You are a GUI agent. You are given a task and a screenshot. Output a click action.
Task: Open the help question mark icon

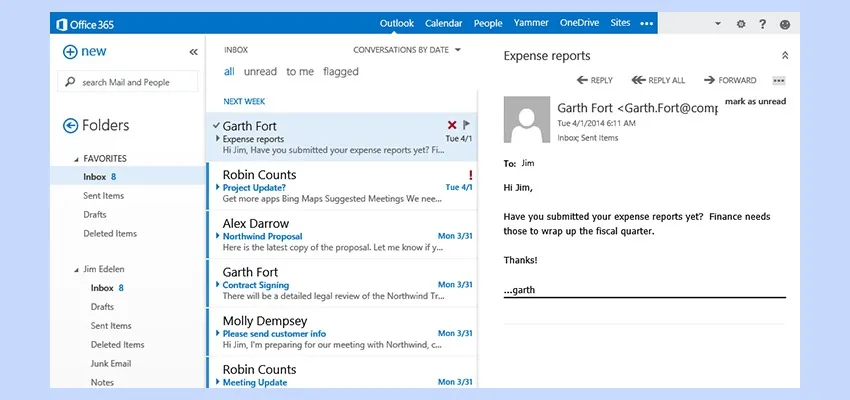click(x=762, y=24)
